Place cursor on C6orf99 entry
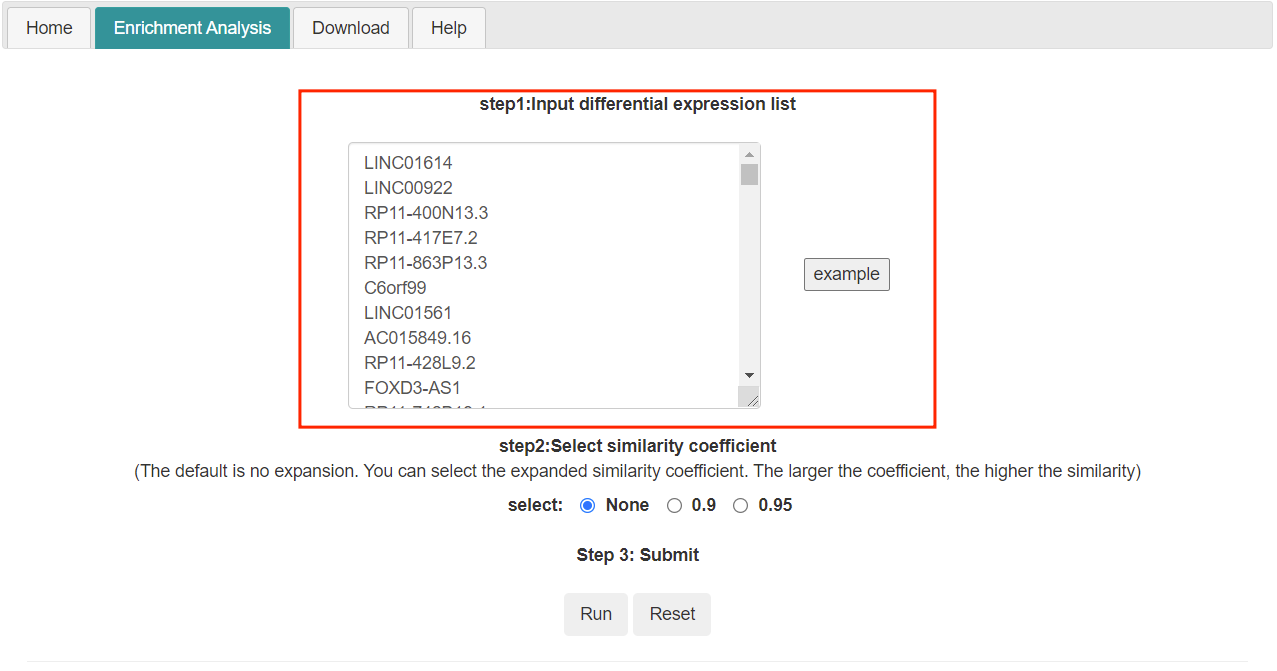Image resolution: width=1277 pixels, height=671 pixels. [x=395, y=287]
